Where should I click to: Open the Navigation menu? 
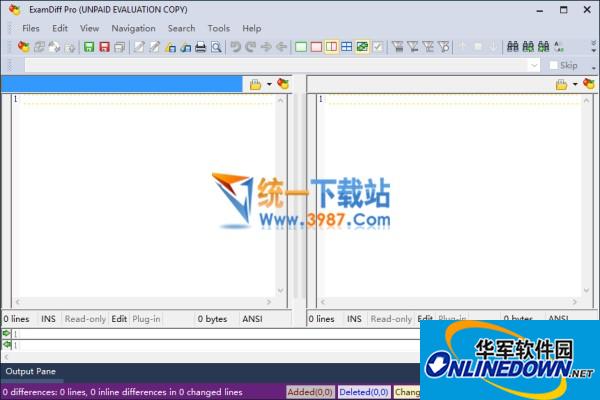click(133, 28)
